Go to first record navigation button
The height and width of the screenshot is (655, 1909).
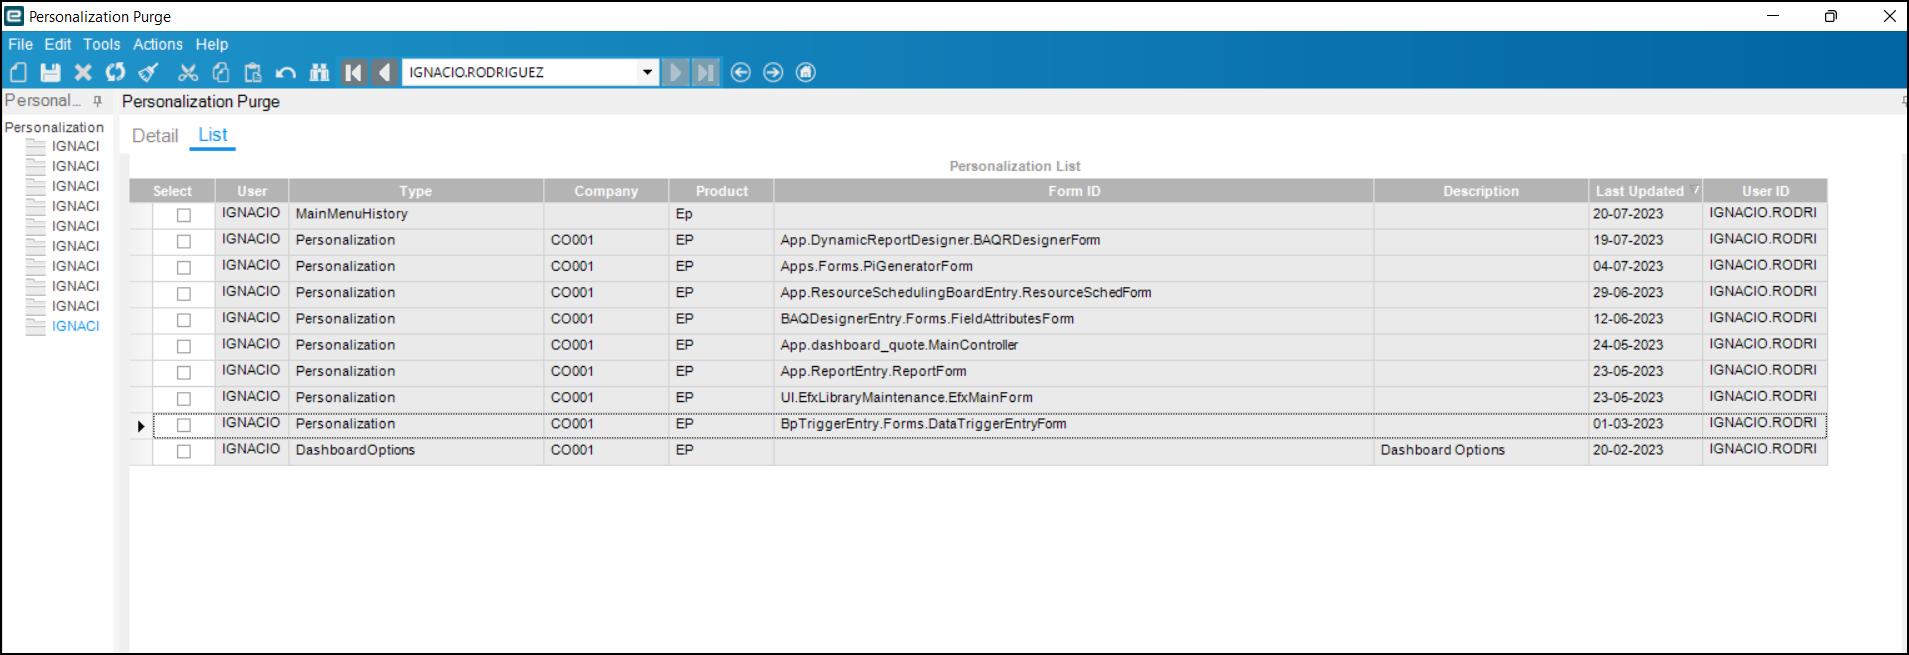353,72
